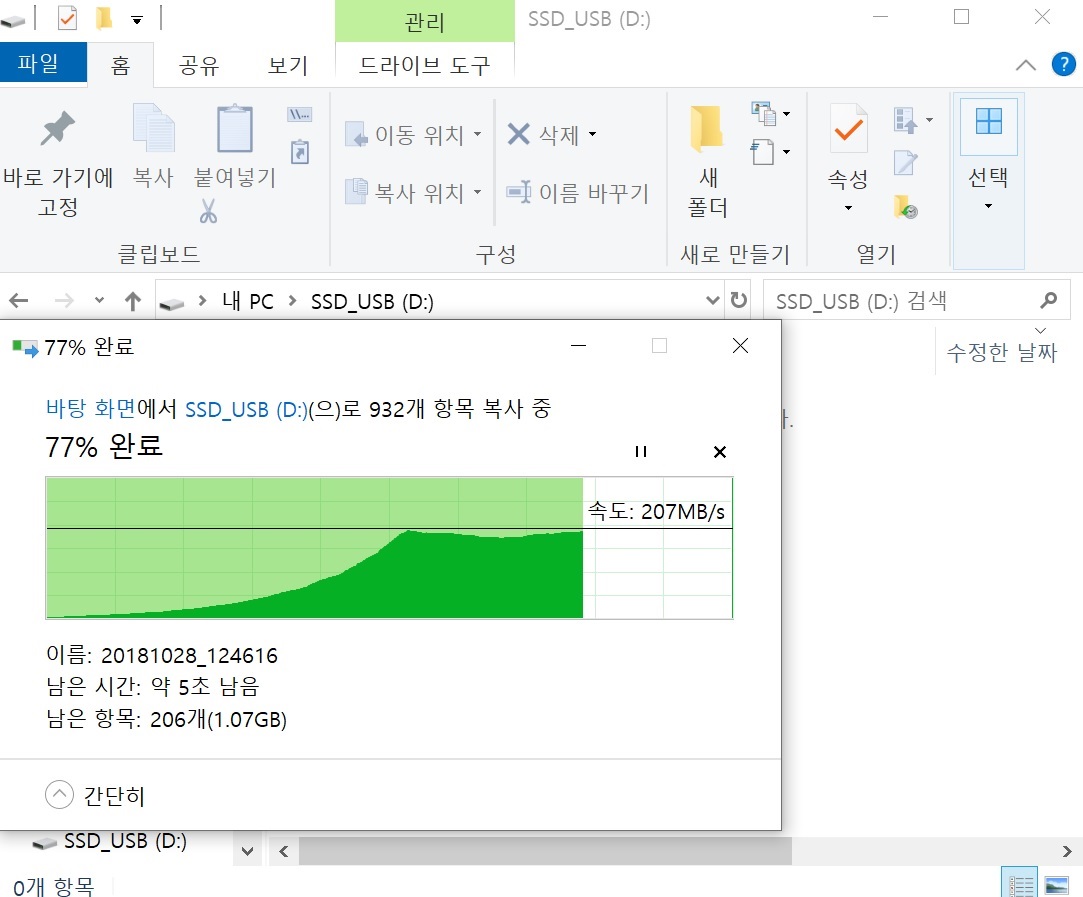Click the search magnifier icon
The height and width of the screenshot is (897, 1083).
click(x=1048, y=300)
